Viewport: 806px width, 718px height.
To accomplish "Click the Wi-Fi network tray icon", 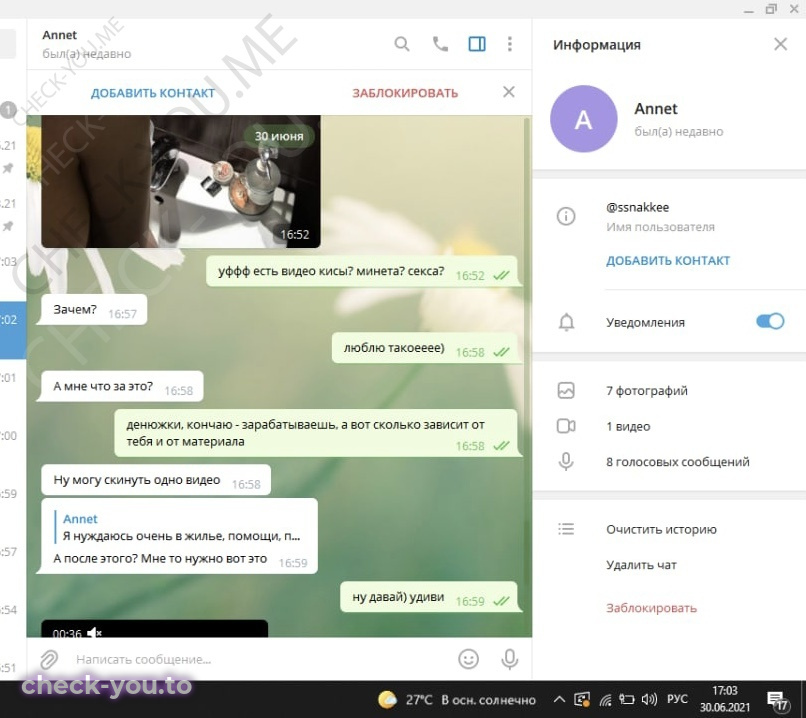I will 606,699.
